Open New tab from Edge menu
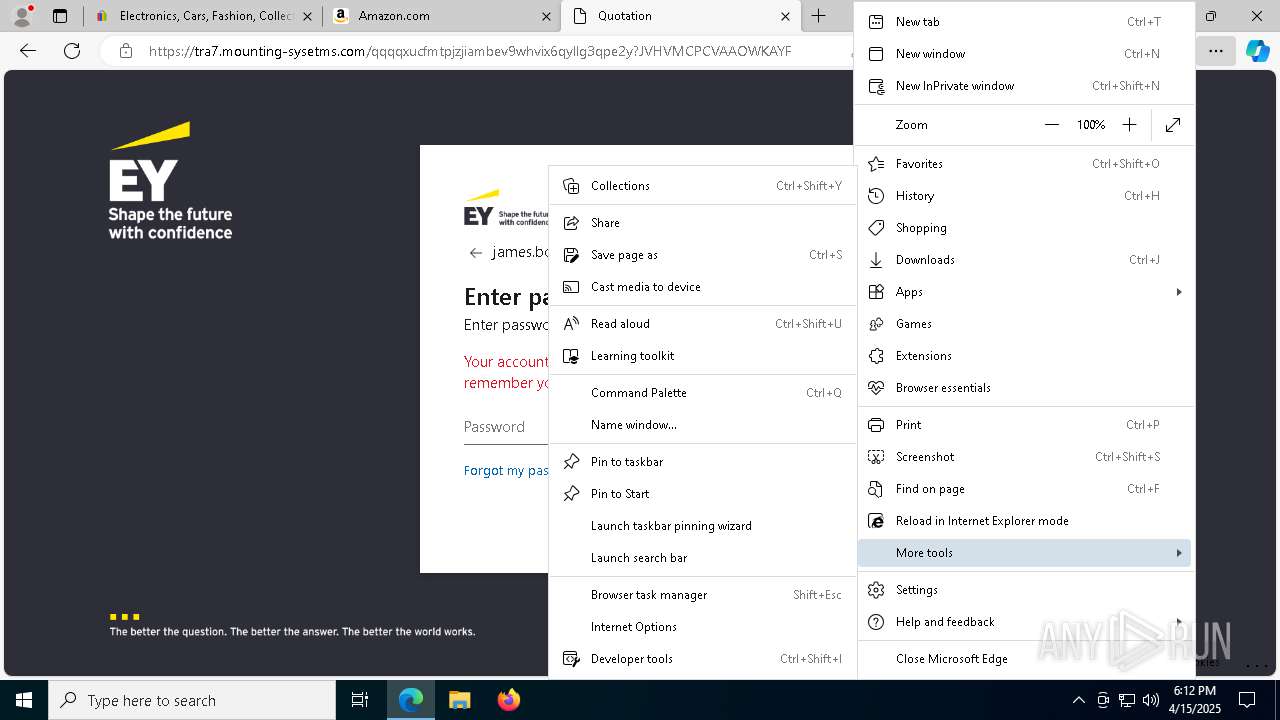The width and height of the screenshot is (1280, 720). [1024, 21]
